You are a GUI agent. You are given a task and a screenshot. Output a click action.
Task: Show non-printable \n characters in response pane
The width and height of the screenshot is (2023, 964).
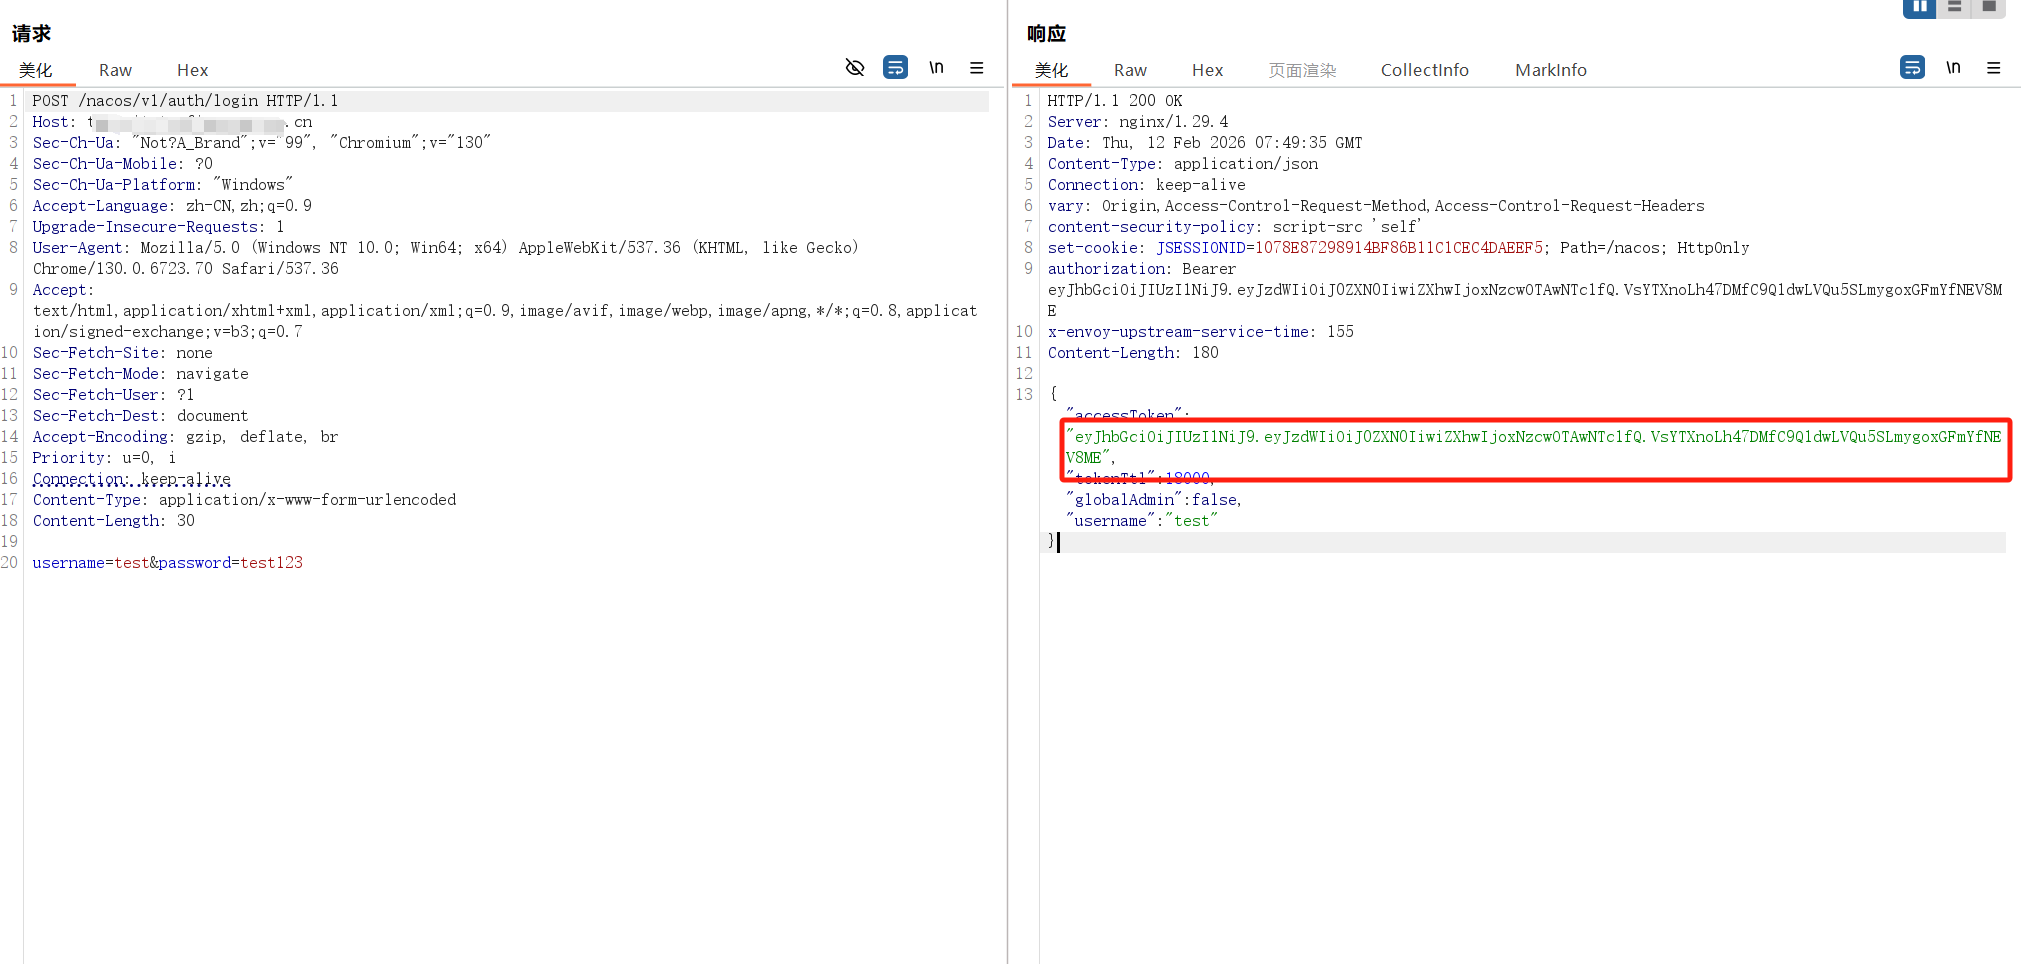[x=1952, y=68]
